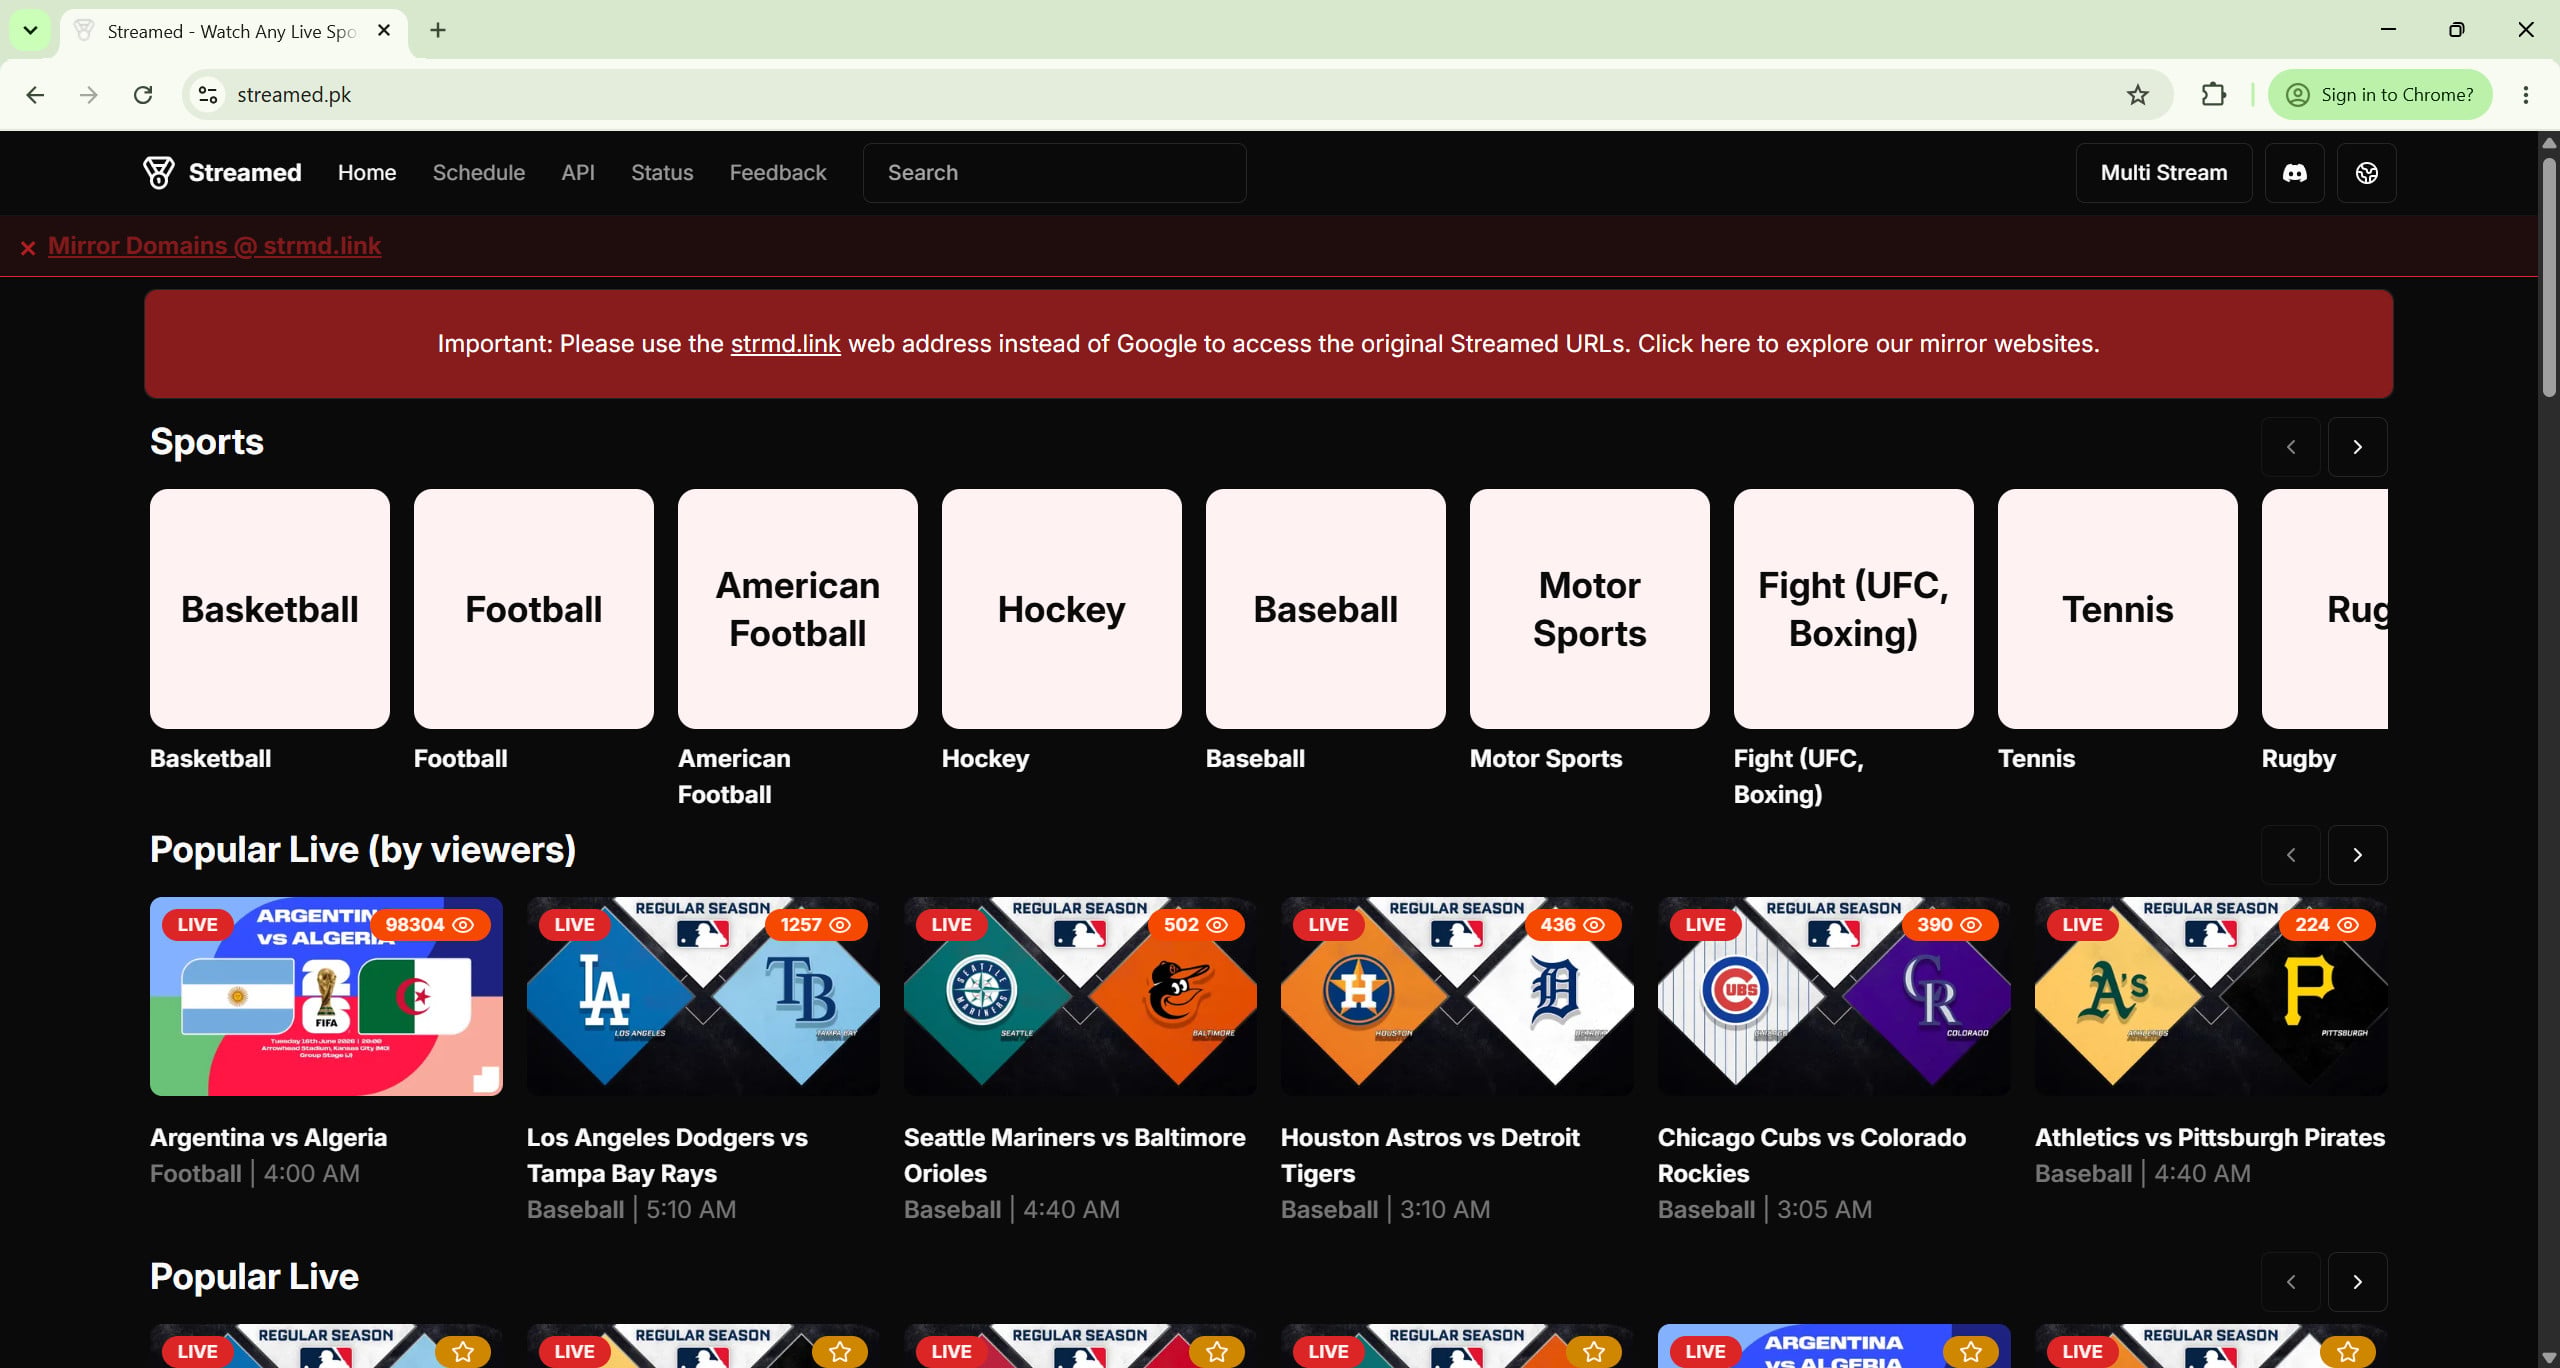Open a new browser tab
Screen dimensions: 2560x1368
point(438,31)
